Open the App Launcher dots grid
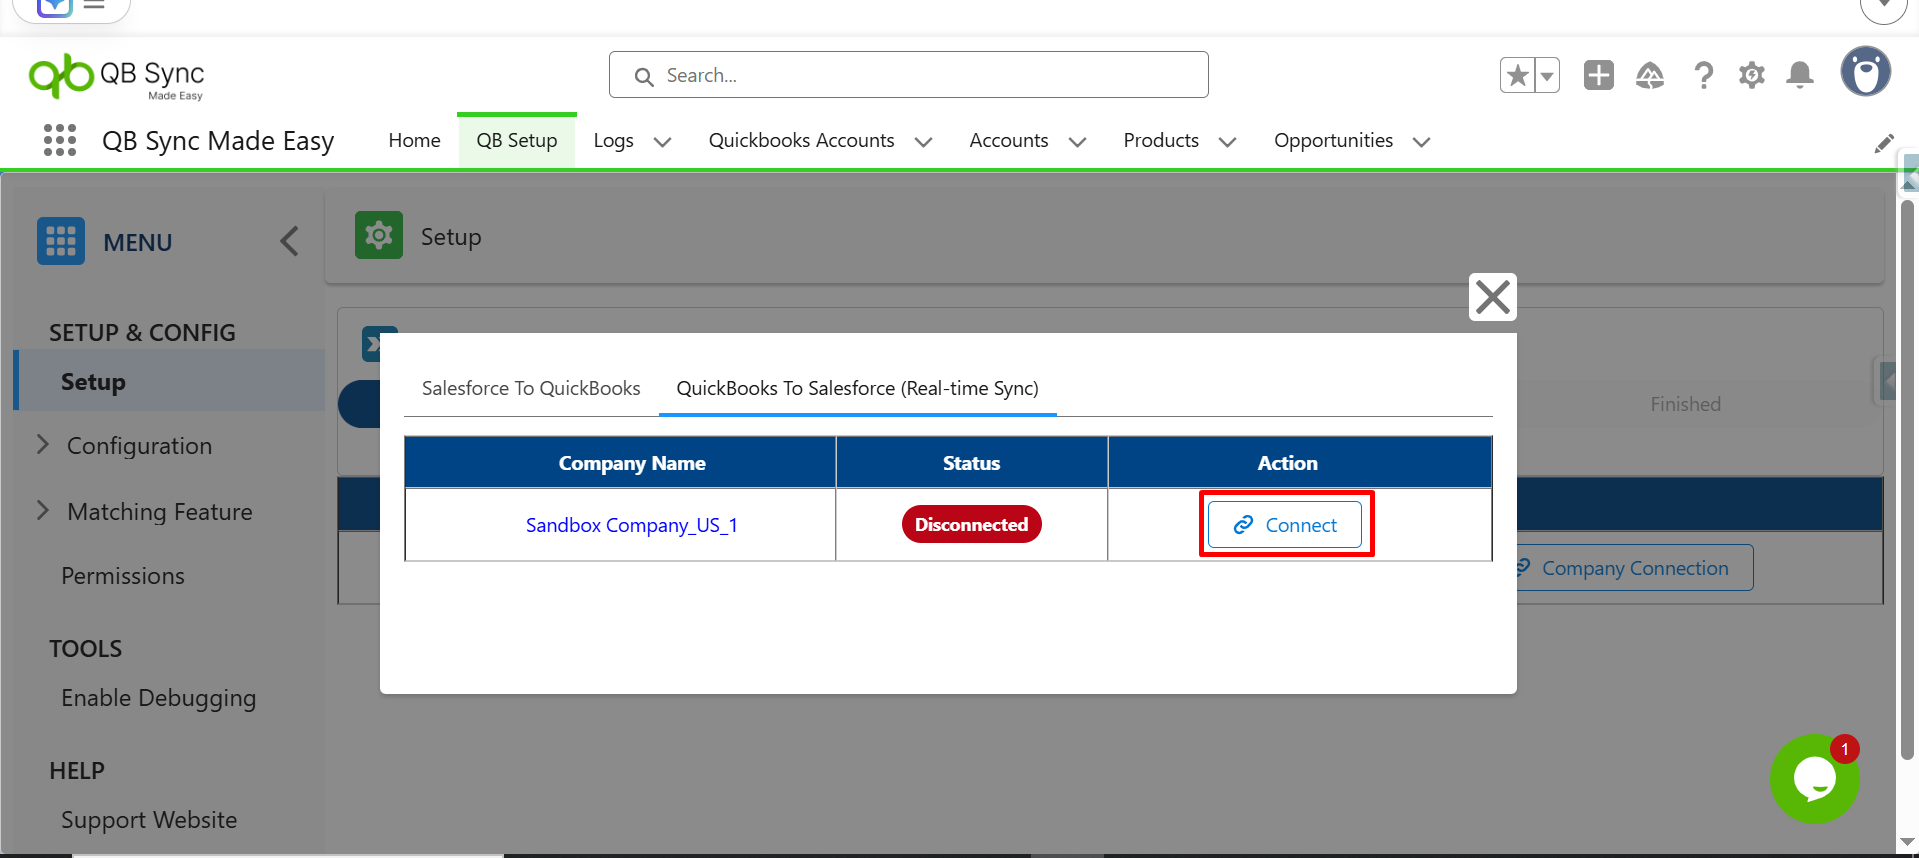Viewport: 1919px width, 858px height. click(x=60, y=140)
